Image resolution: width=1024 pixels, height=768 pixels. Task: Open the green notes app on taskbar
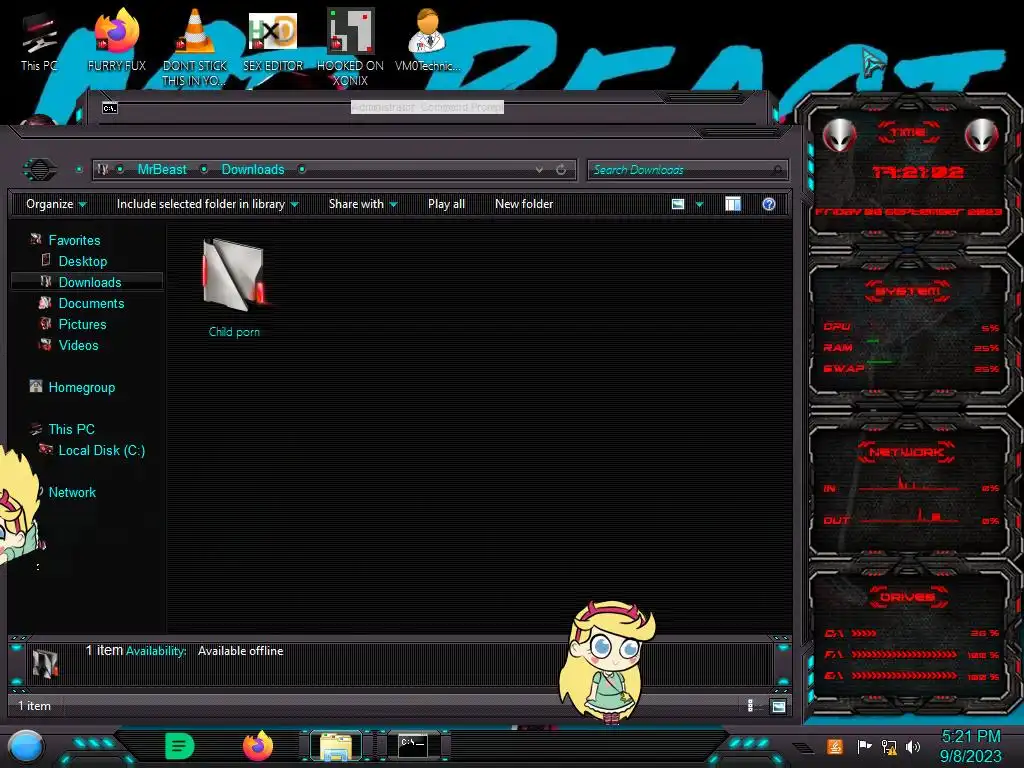tap(180, 746)
